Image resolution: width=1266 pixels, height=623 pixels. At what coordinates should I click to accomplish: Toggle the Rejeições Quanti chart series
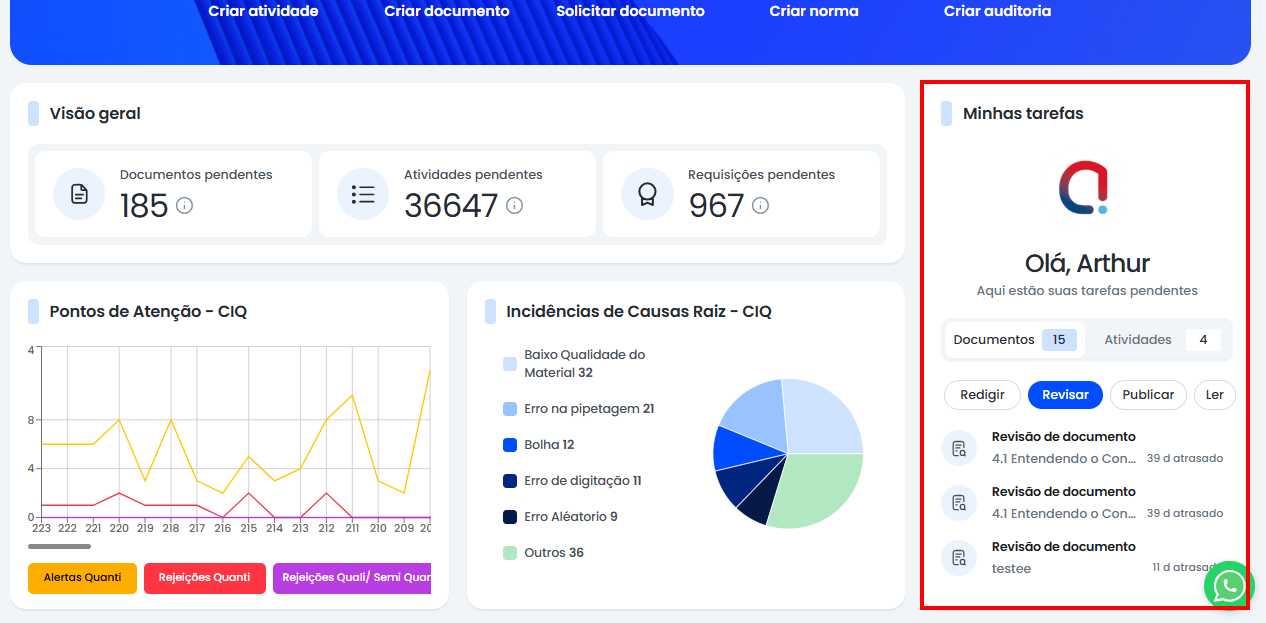coord(205,578)
